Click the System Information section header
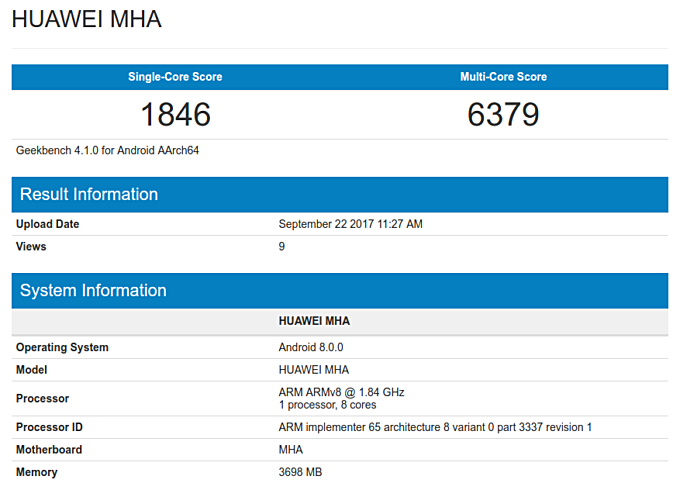The image size is (680, 490). (x=93, y=291)
